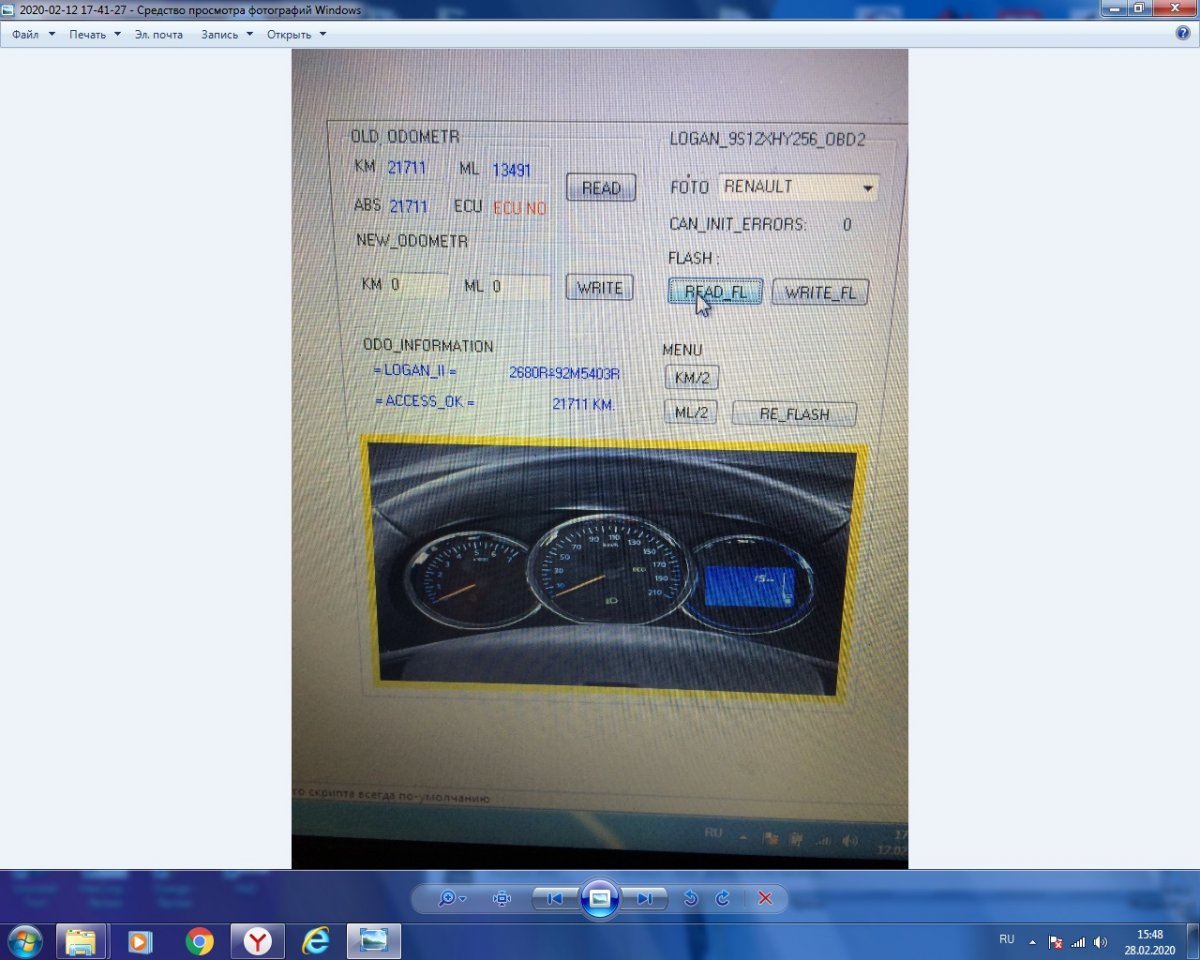The image size is (1200, 960).
Task: Choose Эл. почта in the toolbar
Action: [x=159, y=34]
